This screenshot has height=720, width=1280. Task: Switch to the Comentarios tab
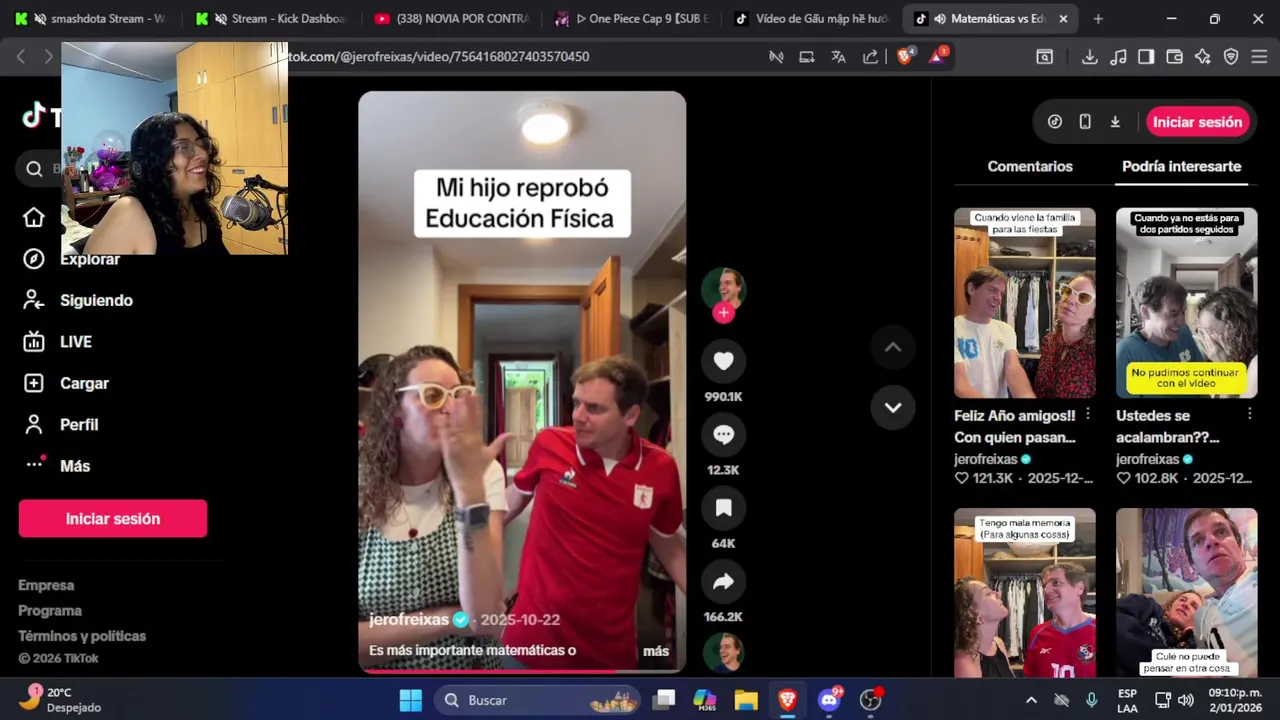click(x=1030, y=166)
